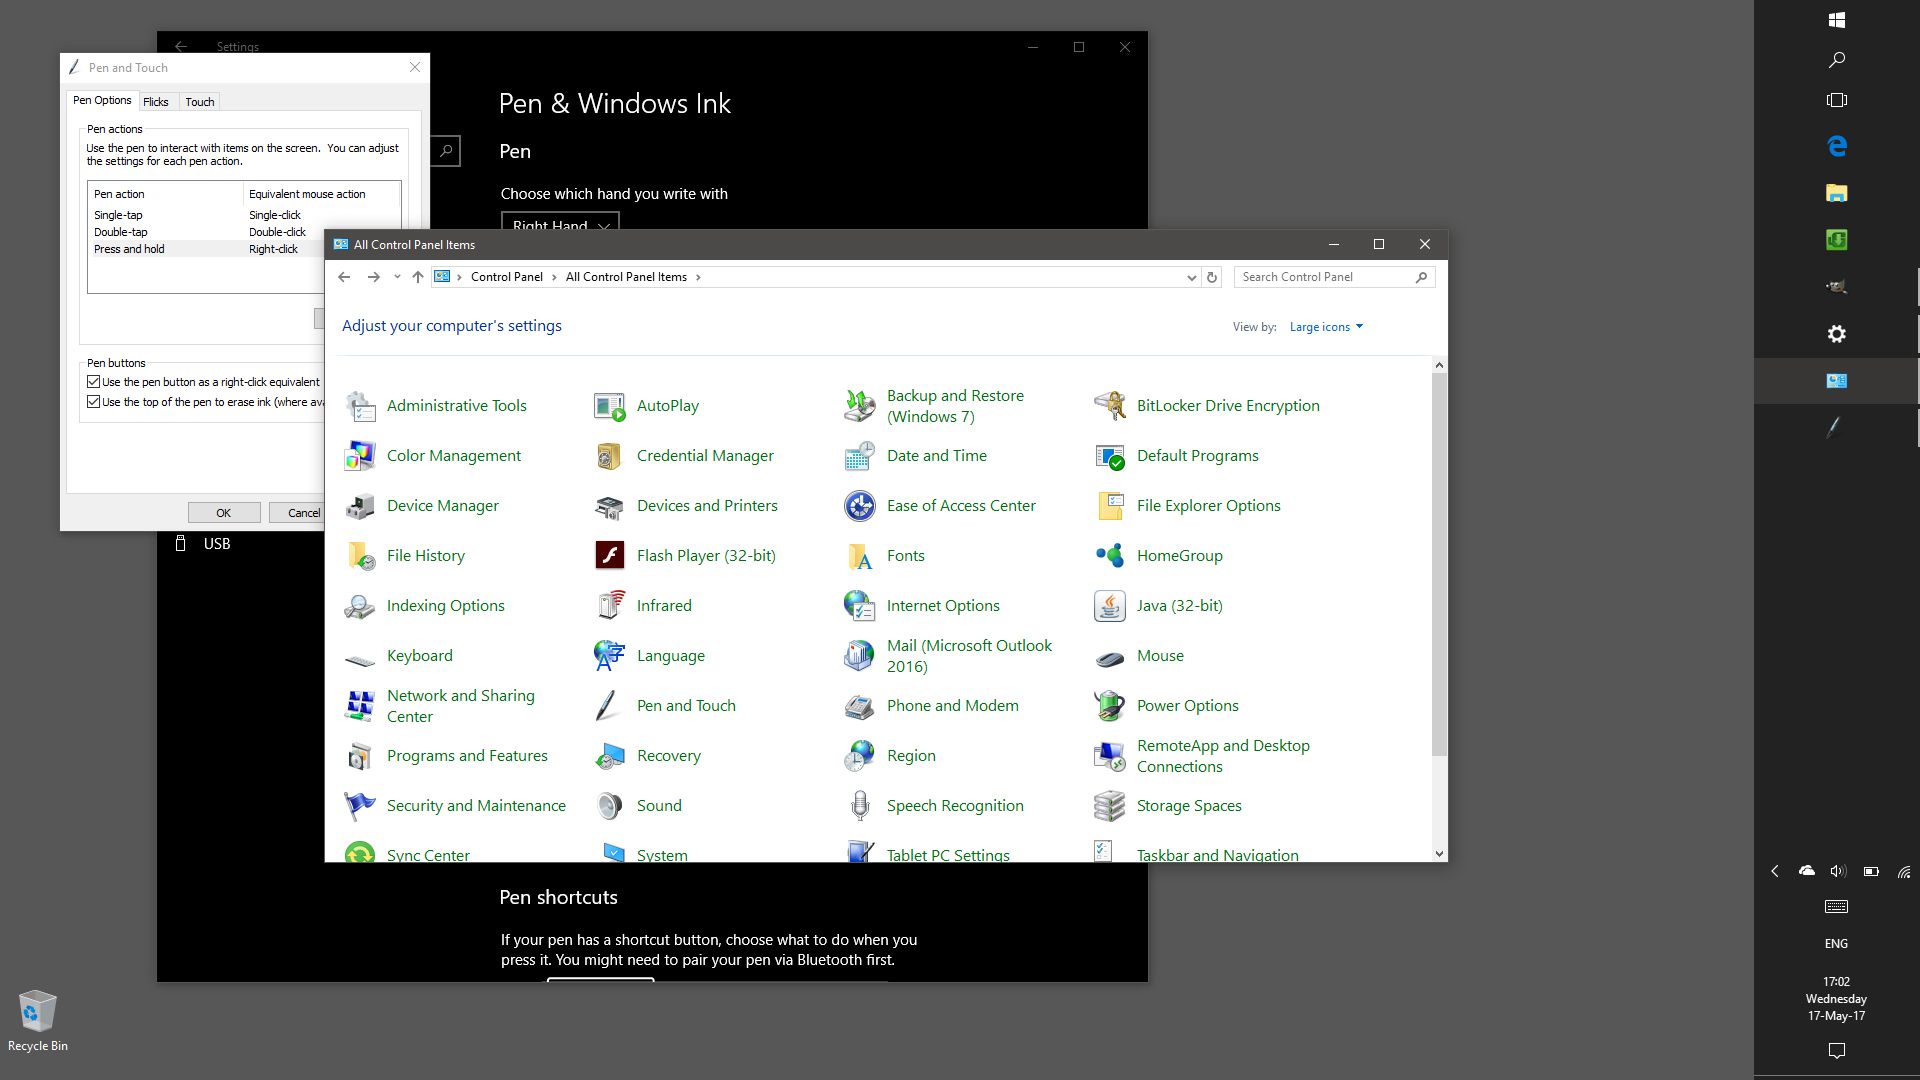Open Speech Recognition microphone icon

860,806
